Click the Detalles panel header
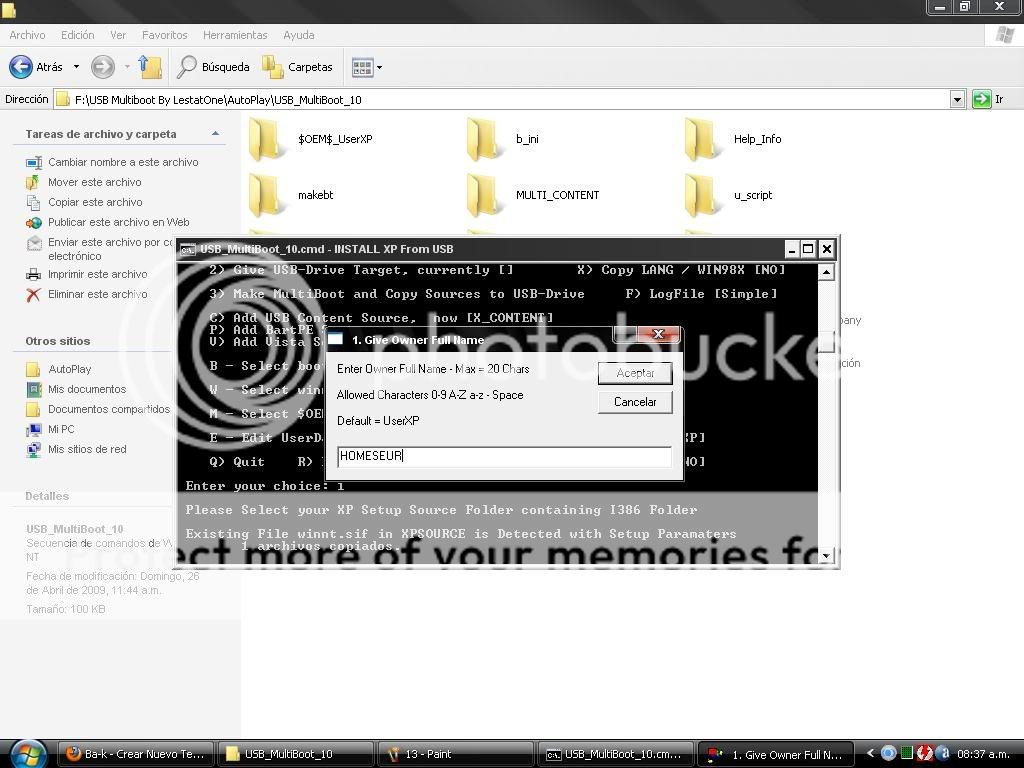1024x768 pixels. click(47, 496)
